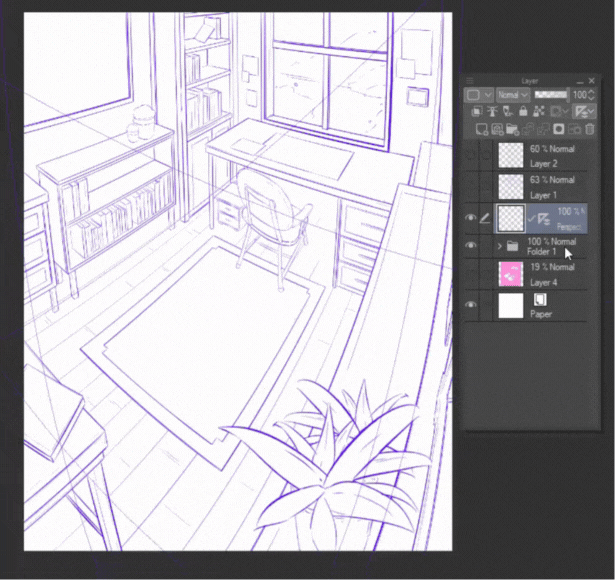Screen dimensions: 615x580
Task: Select the white Paper thumbnail
Action: point(511,305)
